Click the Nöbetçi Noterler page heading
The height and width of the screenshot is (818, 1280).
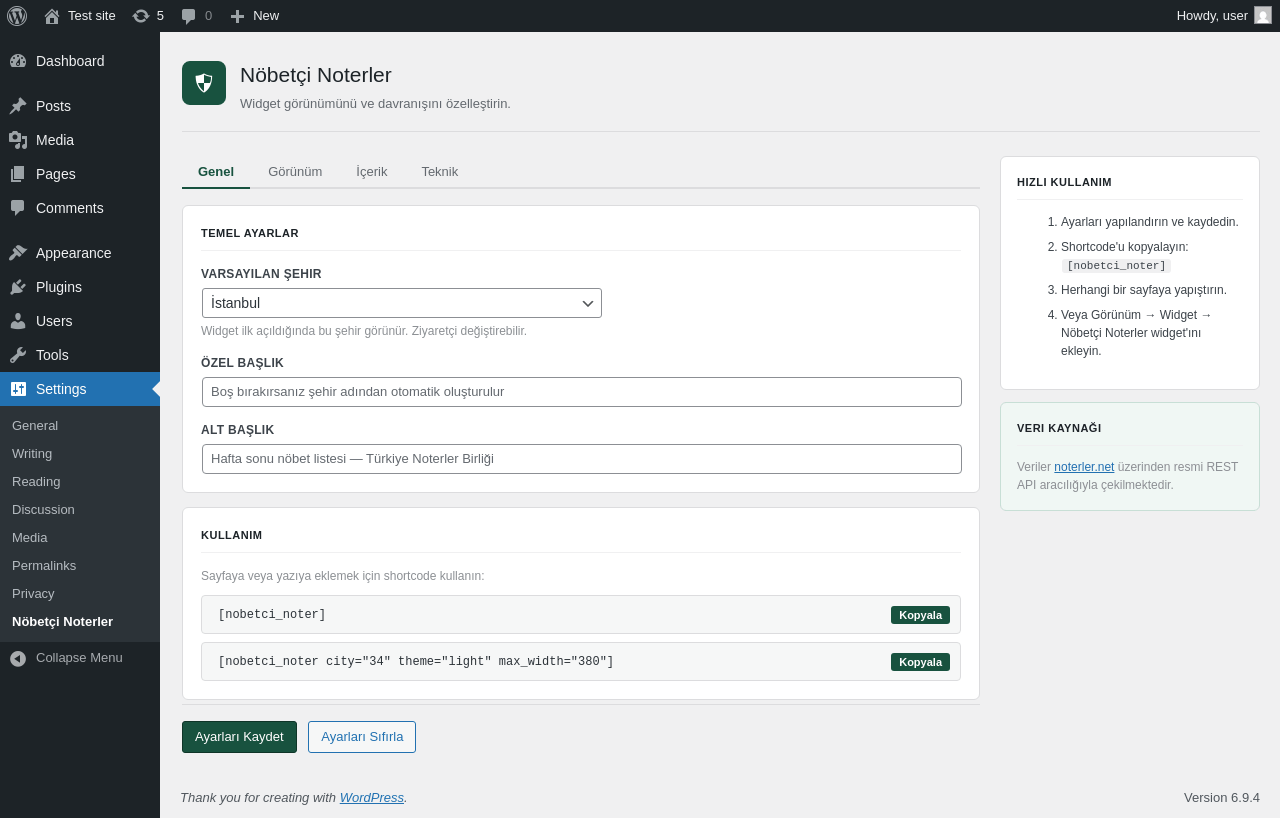316,75
